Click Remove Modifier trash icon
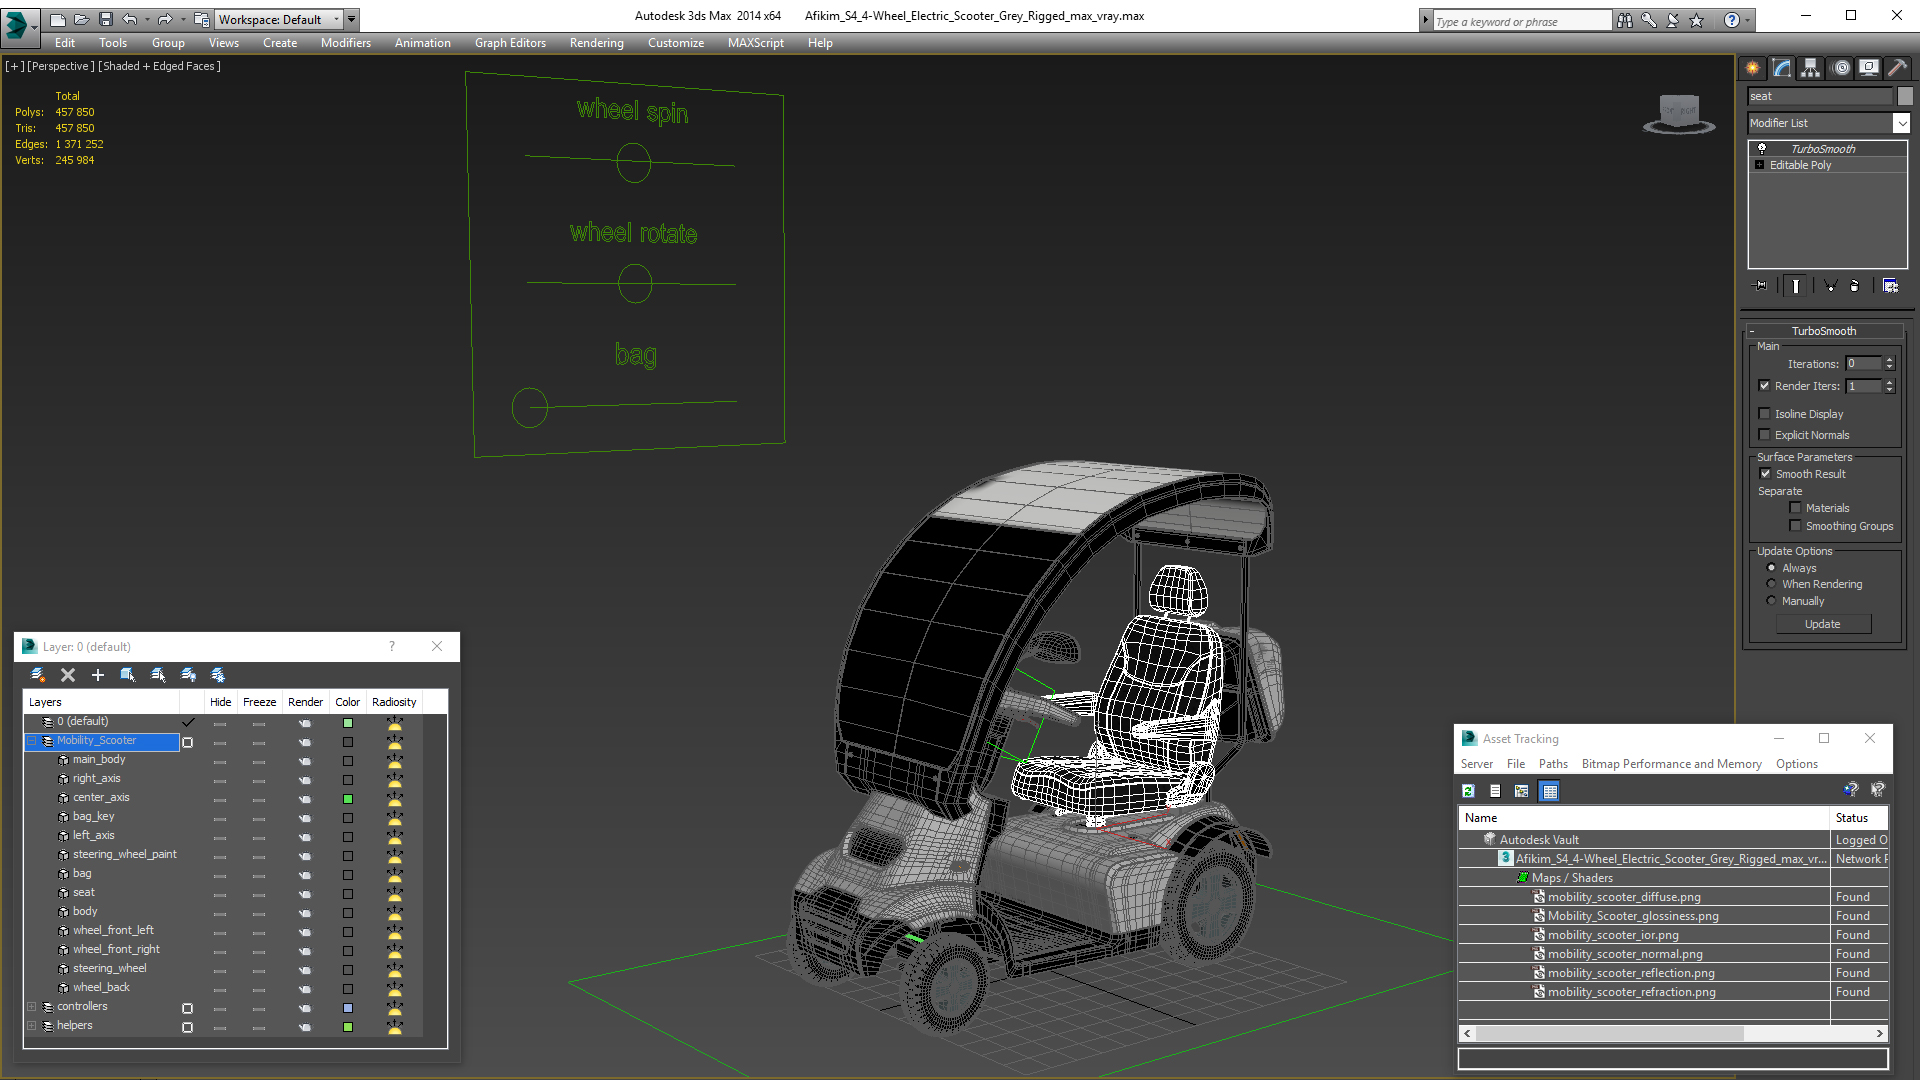This screenshot has width=1920, height=1080. pos(1855,286)
